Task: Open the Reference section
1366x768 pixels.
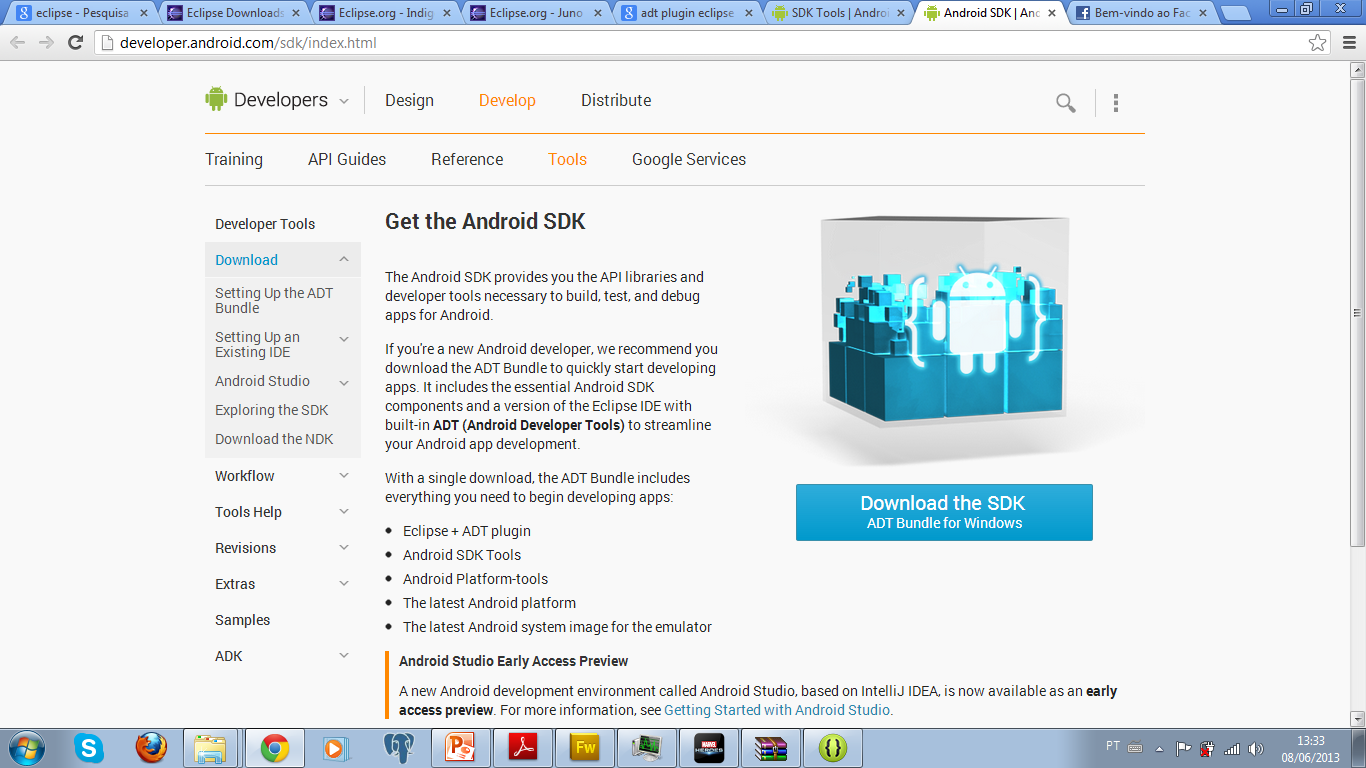Action: coord(467,159)
